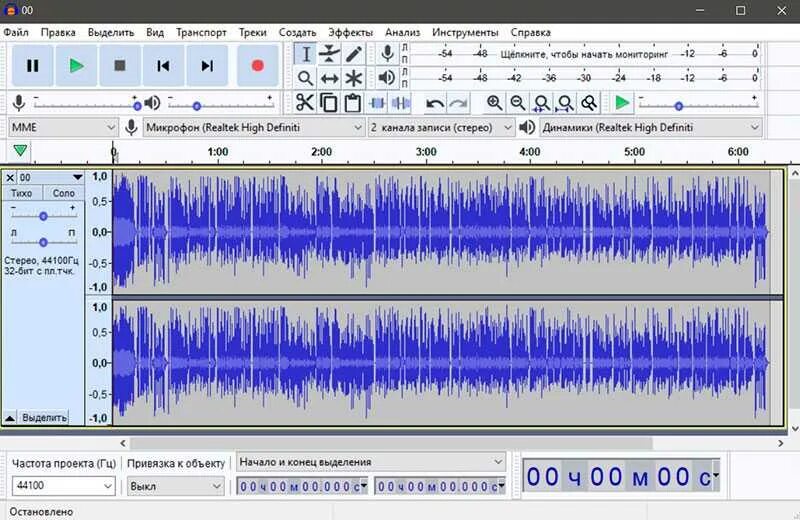
Task: Solo track with the Соло button
Action: coord(63,193)
